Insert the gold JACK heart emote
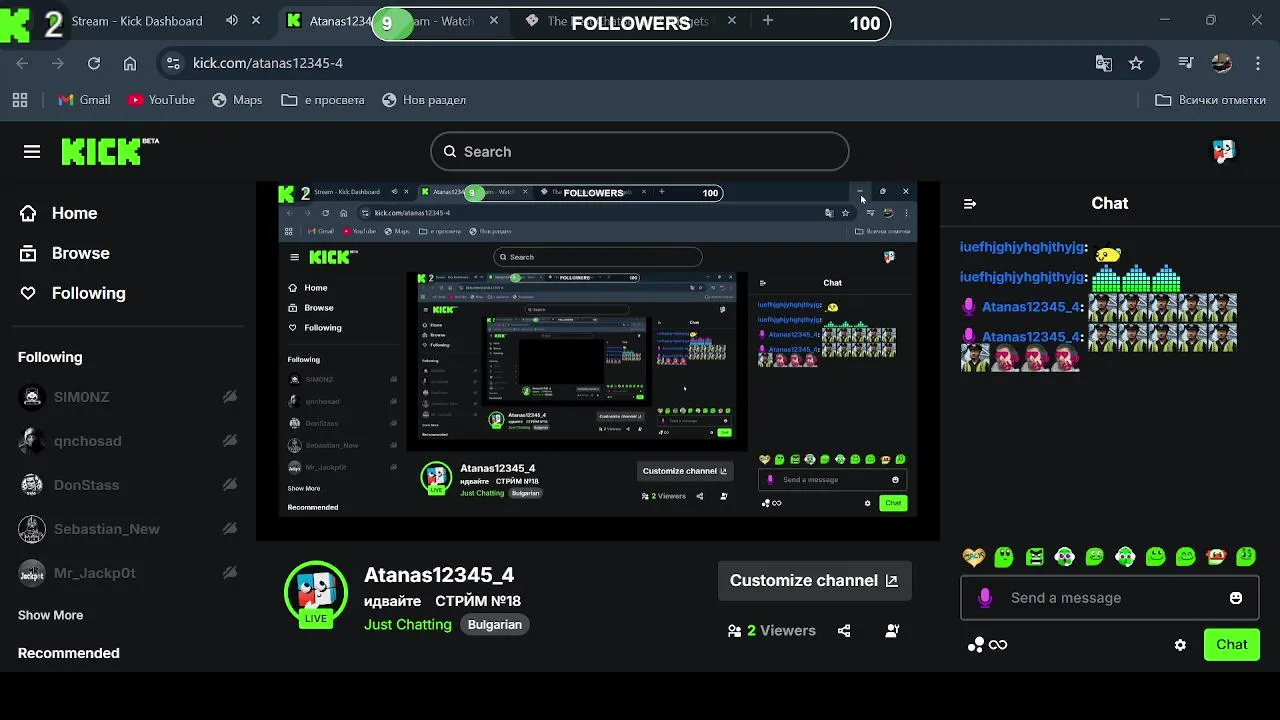Screen dimensions: 1280x720 pos(973,556)
